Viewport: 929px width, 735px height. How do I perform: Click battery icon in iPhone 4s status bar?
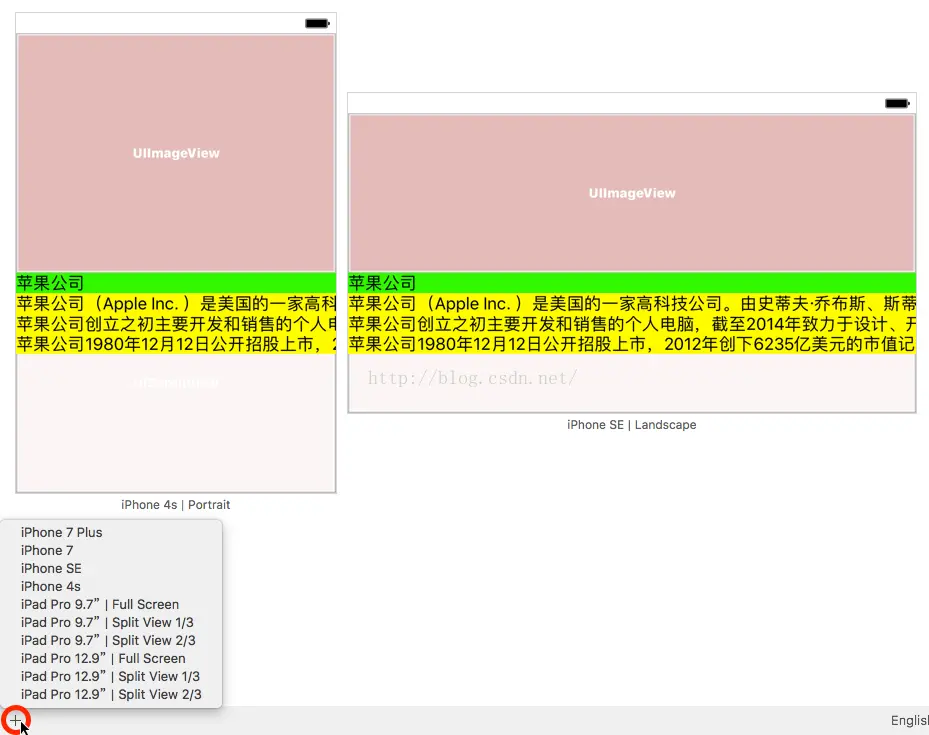(317, 24)
